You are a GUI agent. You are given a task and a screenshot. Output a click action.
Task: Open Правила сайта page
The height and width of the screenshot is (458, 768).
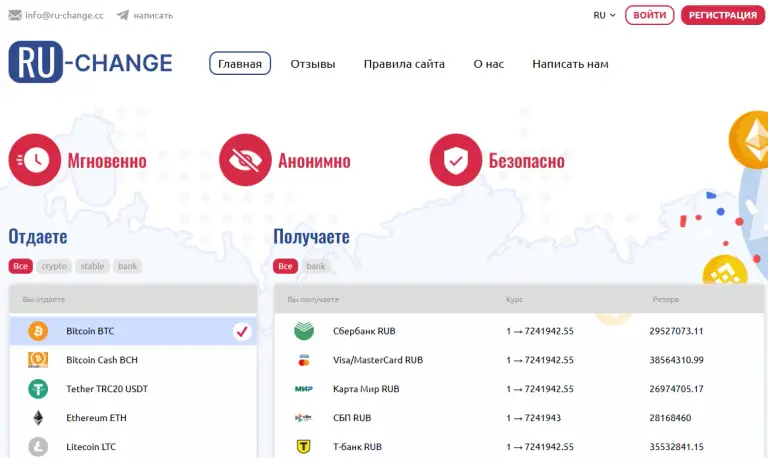click(404, 64)
